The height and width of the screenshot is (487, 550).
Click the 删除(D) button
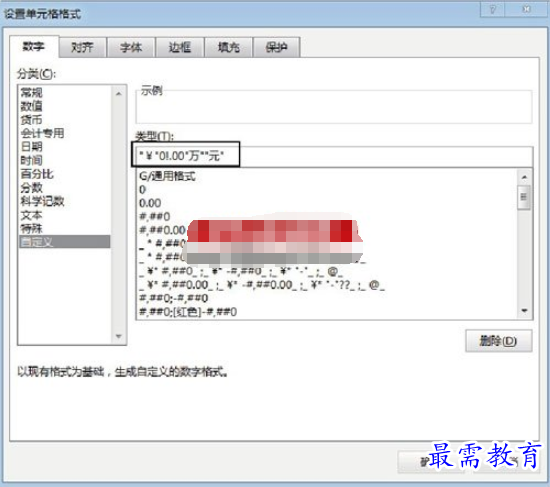point(498,341)
